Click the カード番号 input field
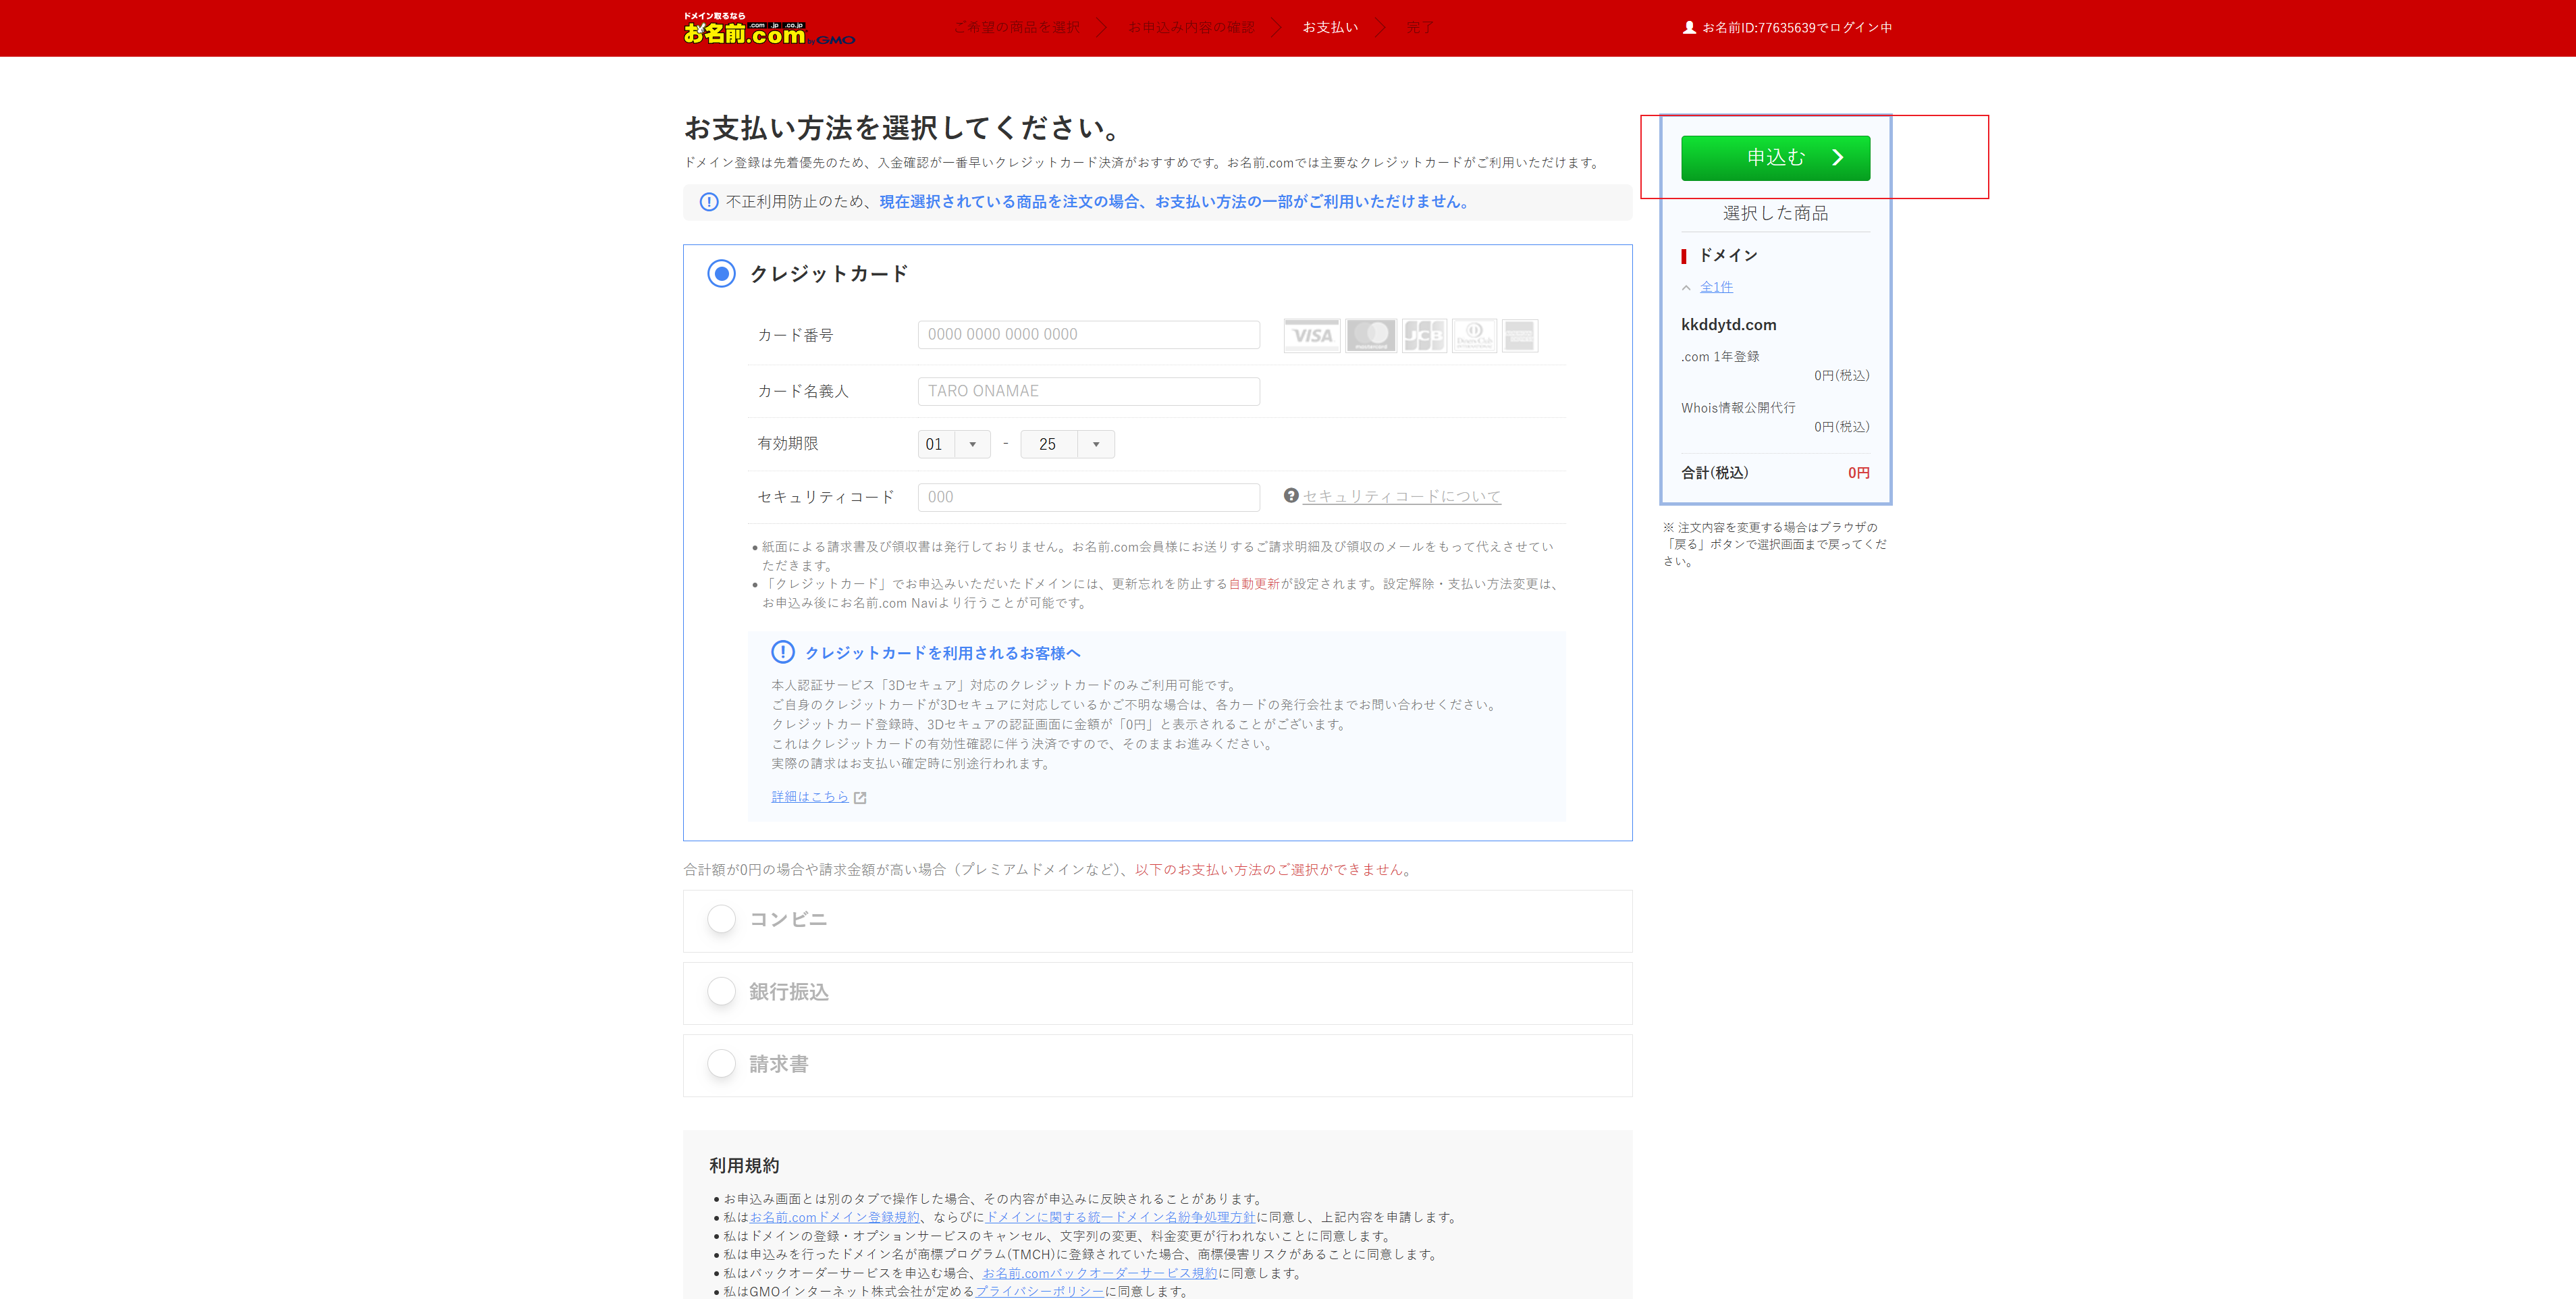Image resolution: width=2576 pixels, height=1299 pixels. (x=1088, y=335)
